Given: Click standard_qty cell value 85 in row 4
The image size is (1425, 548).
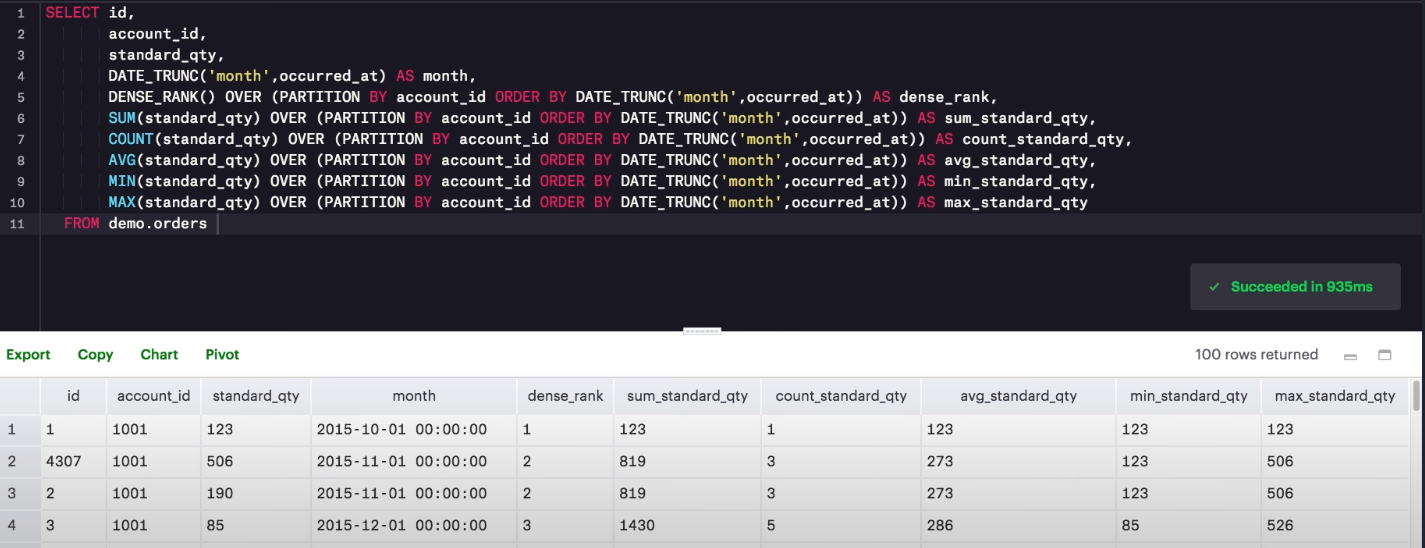Looking at the screenshot, I should click(x=256, y=525).
